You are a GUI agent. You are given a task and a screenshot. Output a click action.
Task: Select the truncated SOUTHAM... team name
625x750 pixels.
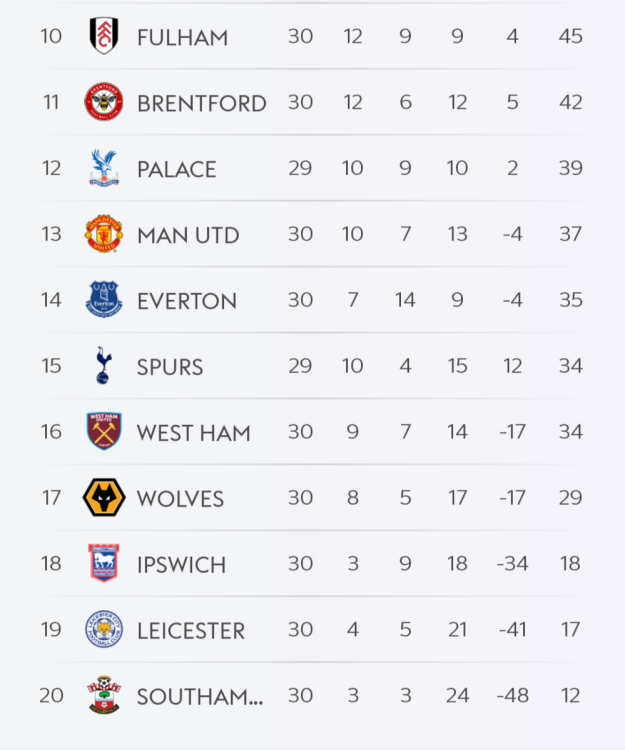click(200, 698)
